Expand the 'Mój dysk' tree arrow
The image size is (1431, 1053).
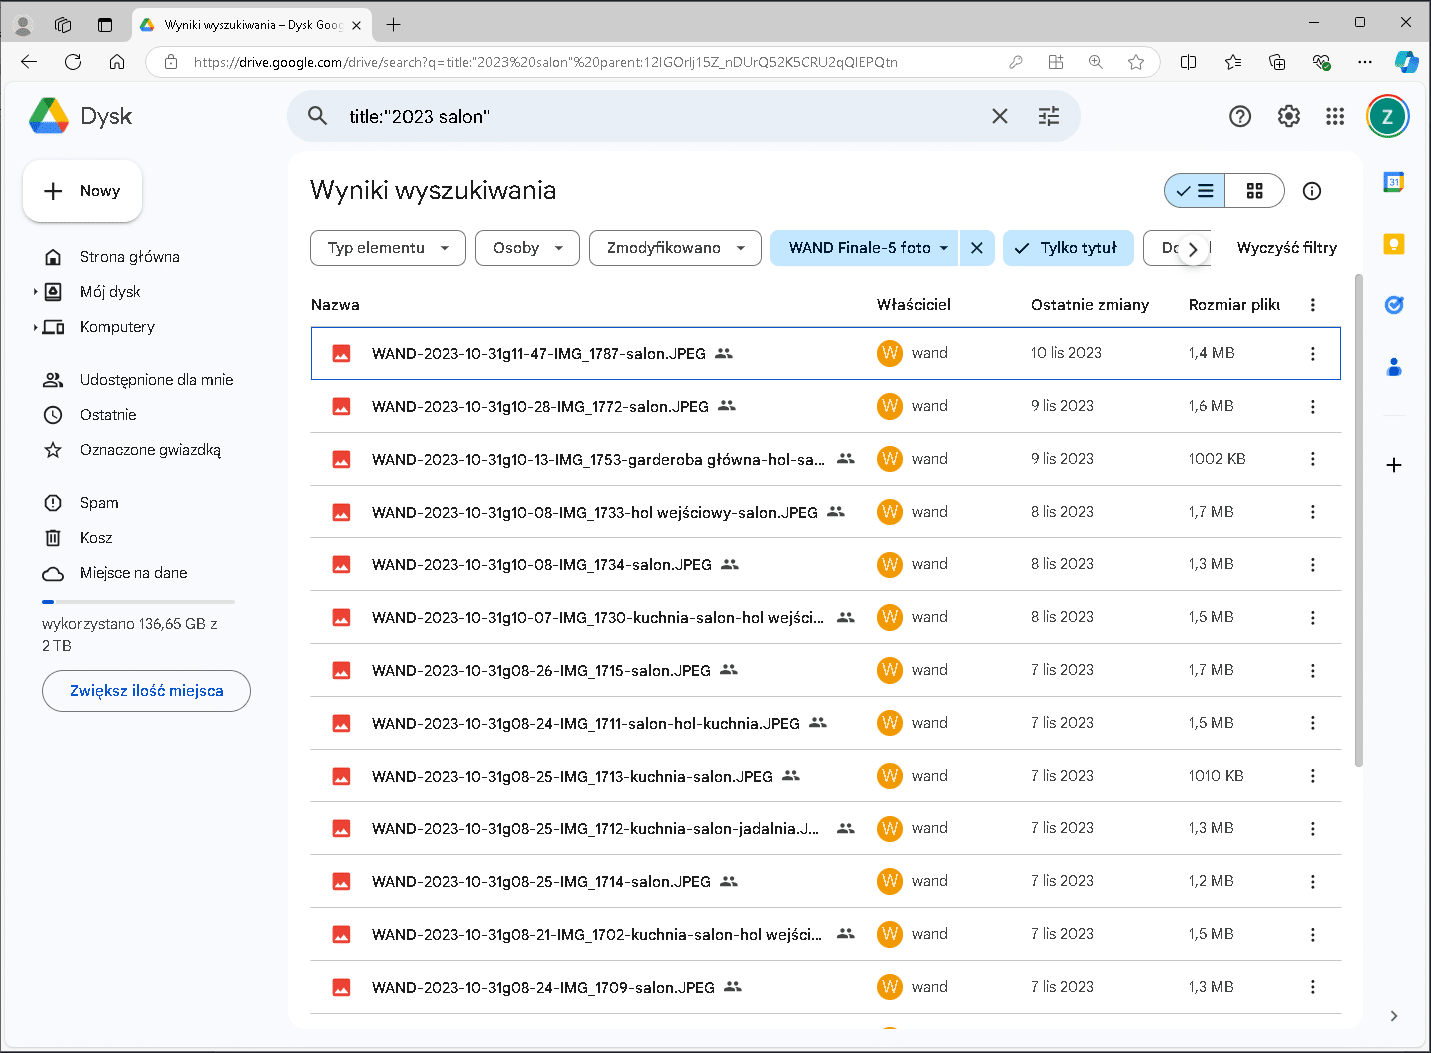35,292
